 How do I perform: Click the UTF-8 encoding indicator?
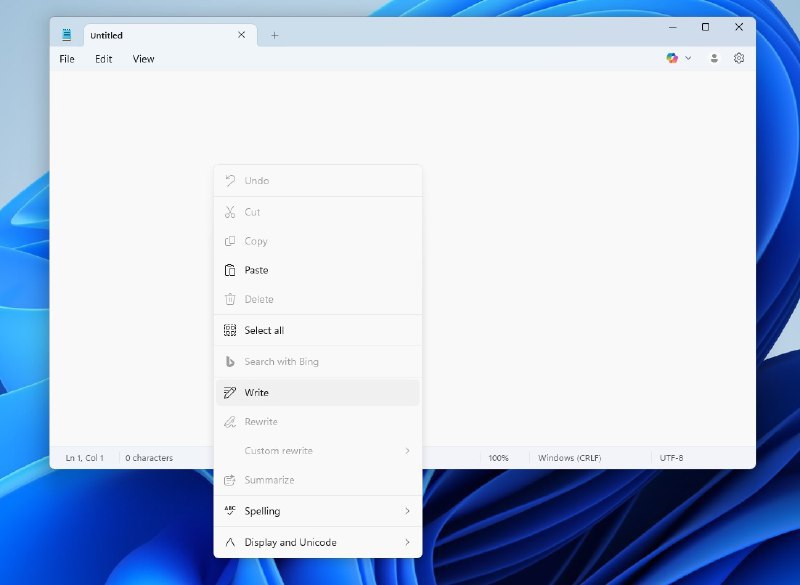(674, 457)
